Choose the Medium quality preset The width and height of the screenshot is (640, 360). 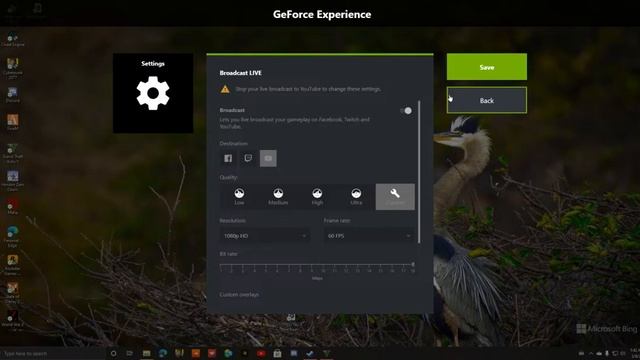pos(278,197)
